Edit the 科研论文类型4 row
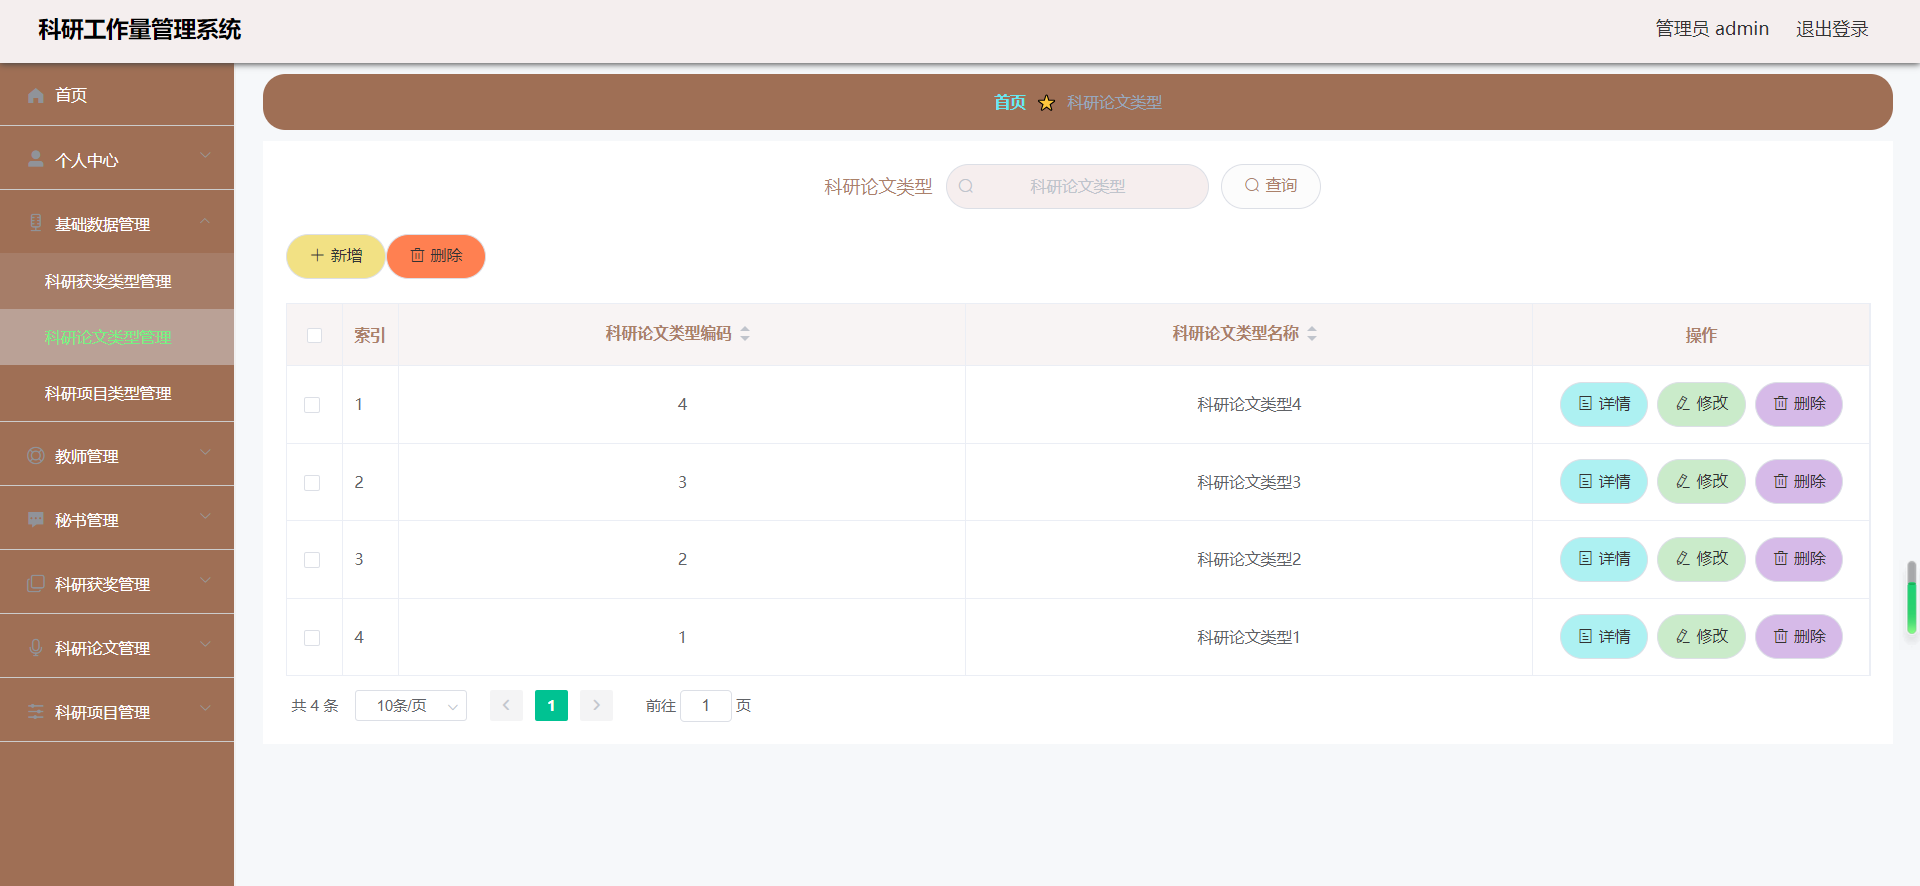Image resolution: width=1920 pixels, height=886 pixels. tap(1701, 404)
